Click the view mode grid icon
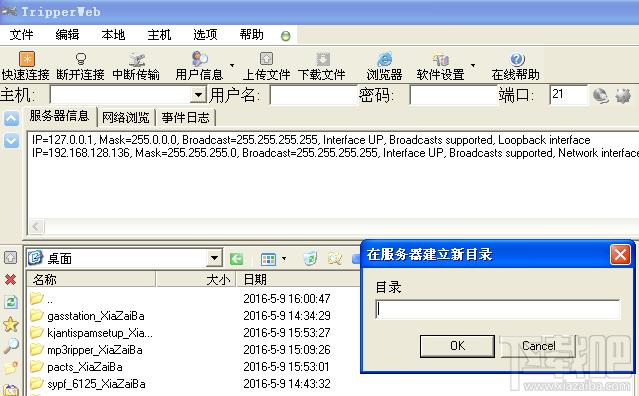 tap(268, 259)
